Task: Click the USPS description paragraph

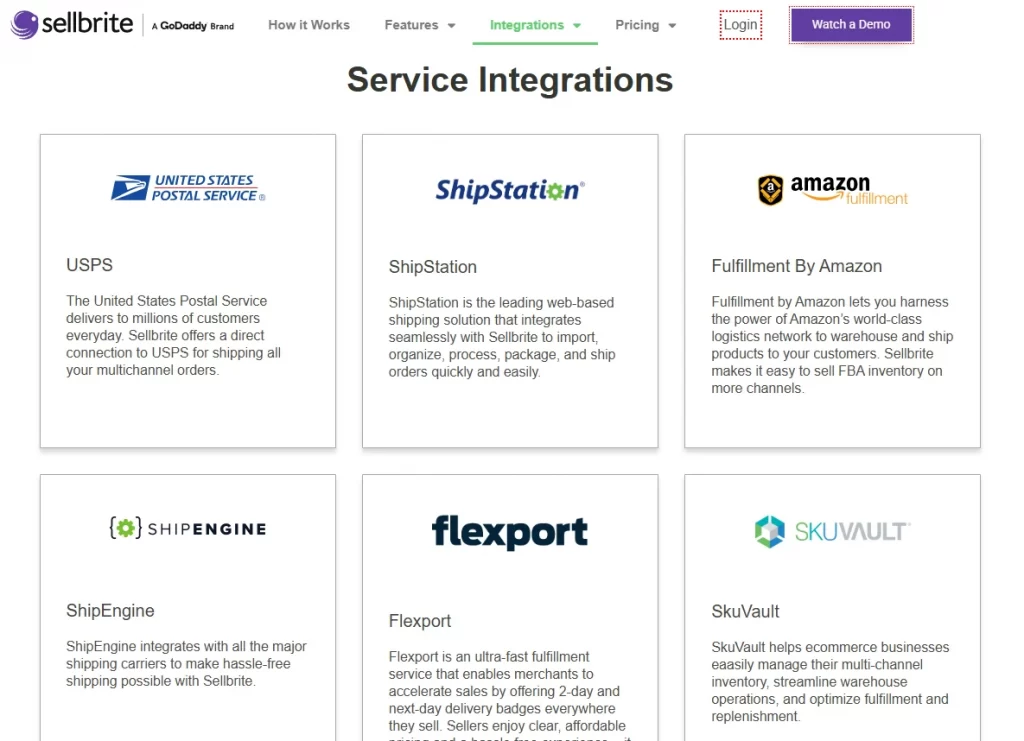Action: pyautogui.click(x=174, y=336)
